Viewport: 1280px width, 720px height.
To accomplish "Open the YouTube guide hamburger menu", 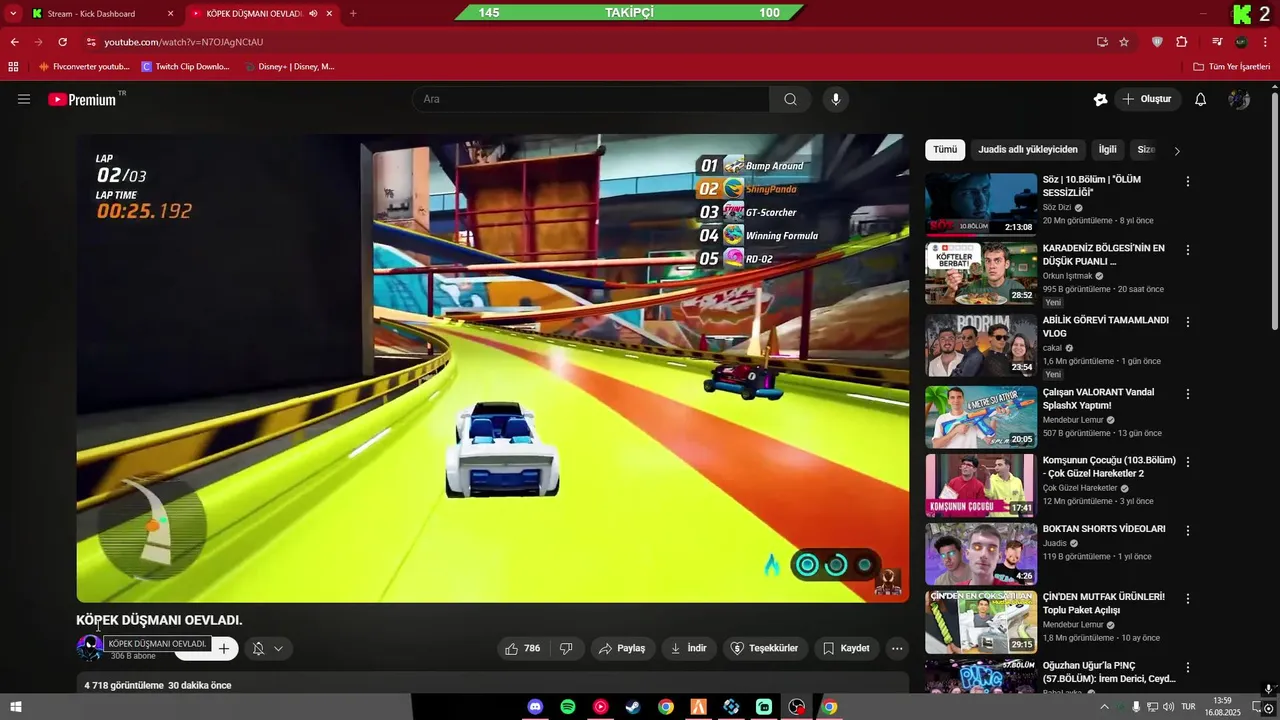I will coord(24,99).
